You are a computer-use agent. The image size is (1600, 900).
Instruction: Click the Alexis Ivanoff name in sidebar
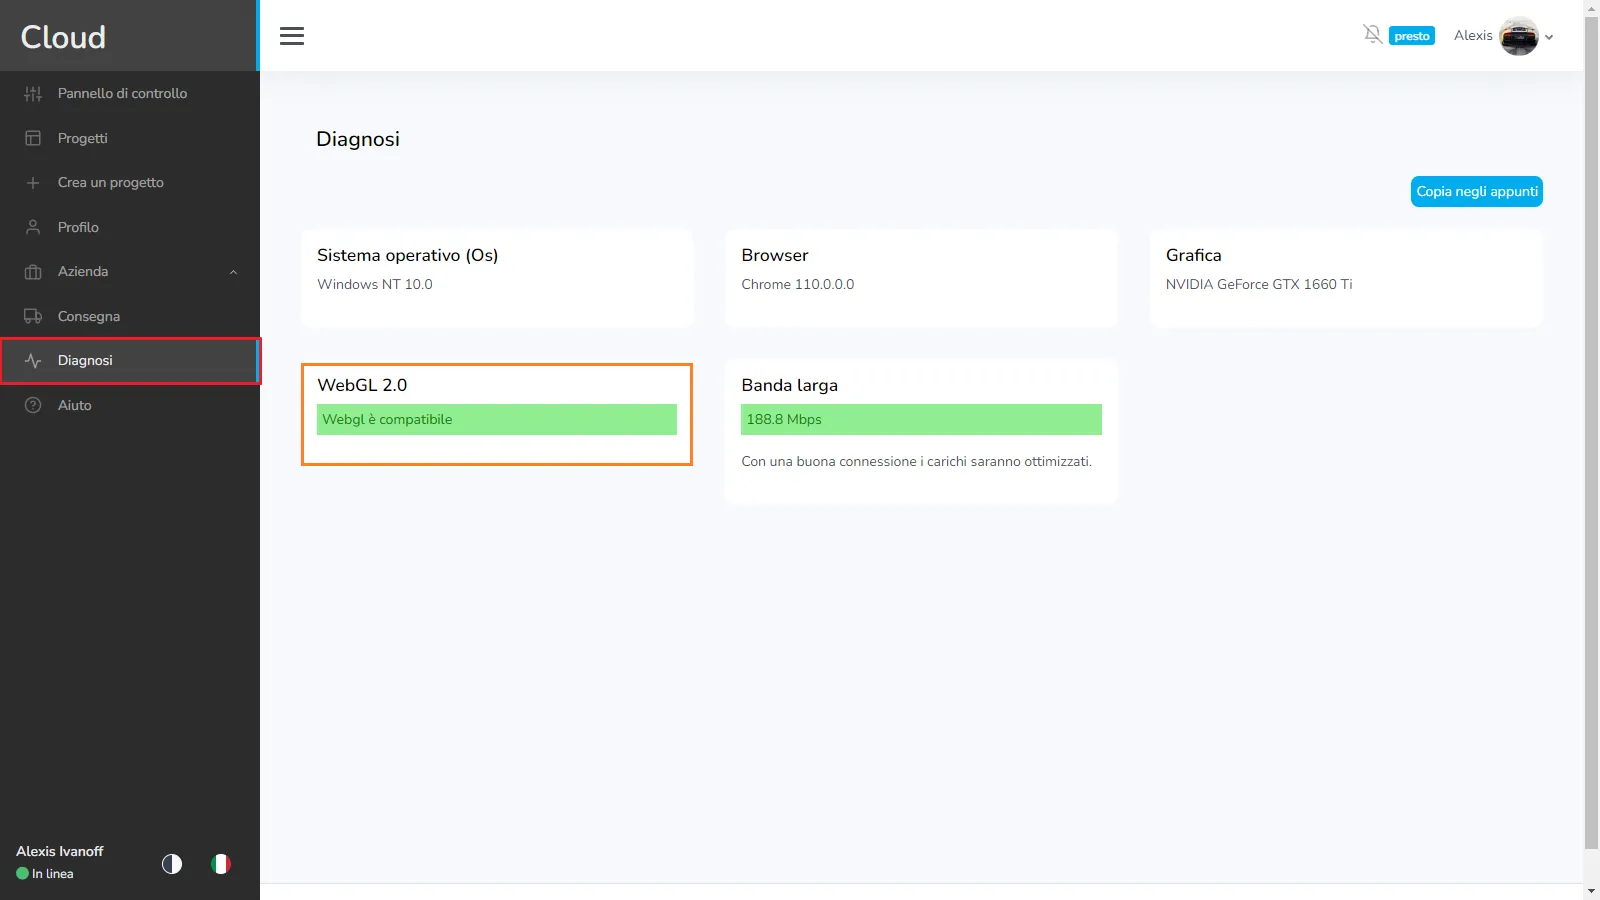(60, 851)
